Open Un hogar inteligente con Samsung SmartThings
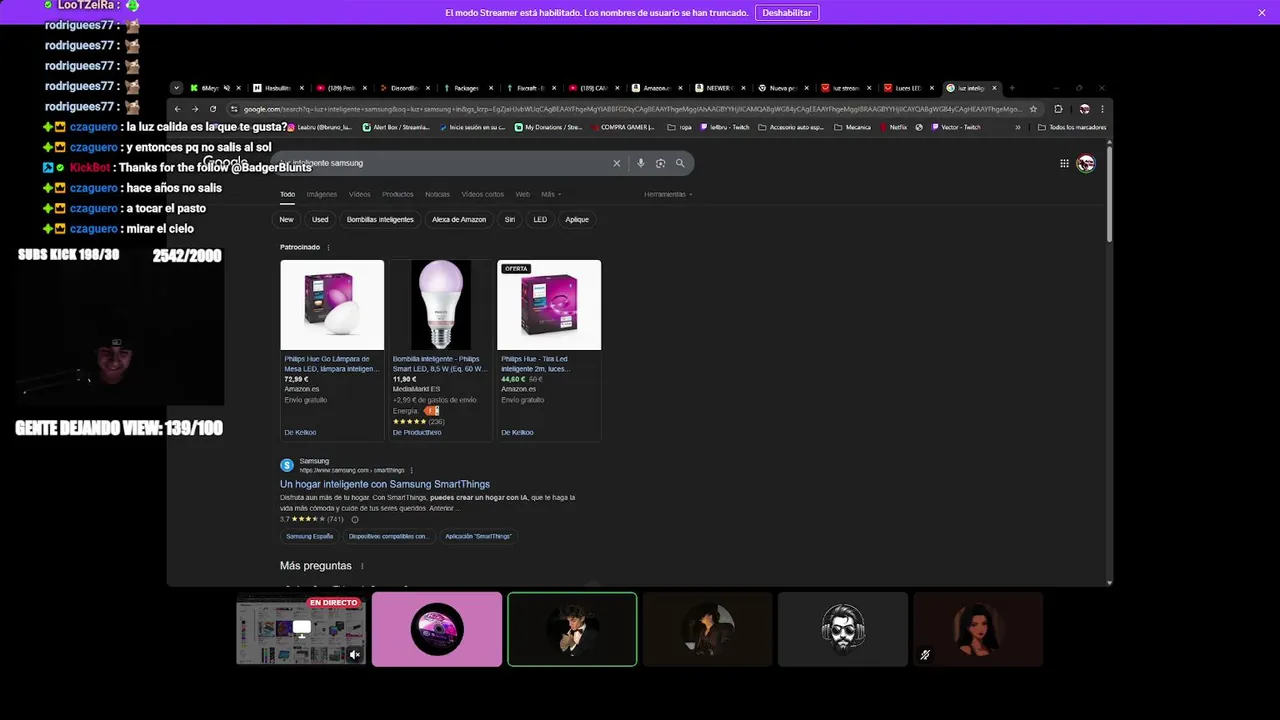The height and width of the screenshot is (720, 1280). click(x=385, y=484)
